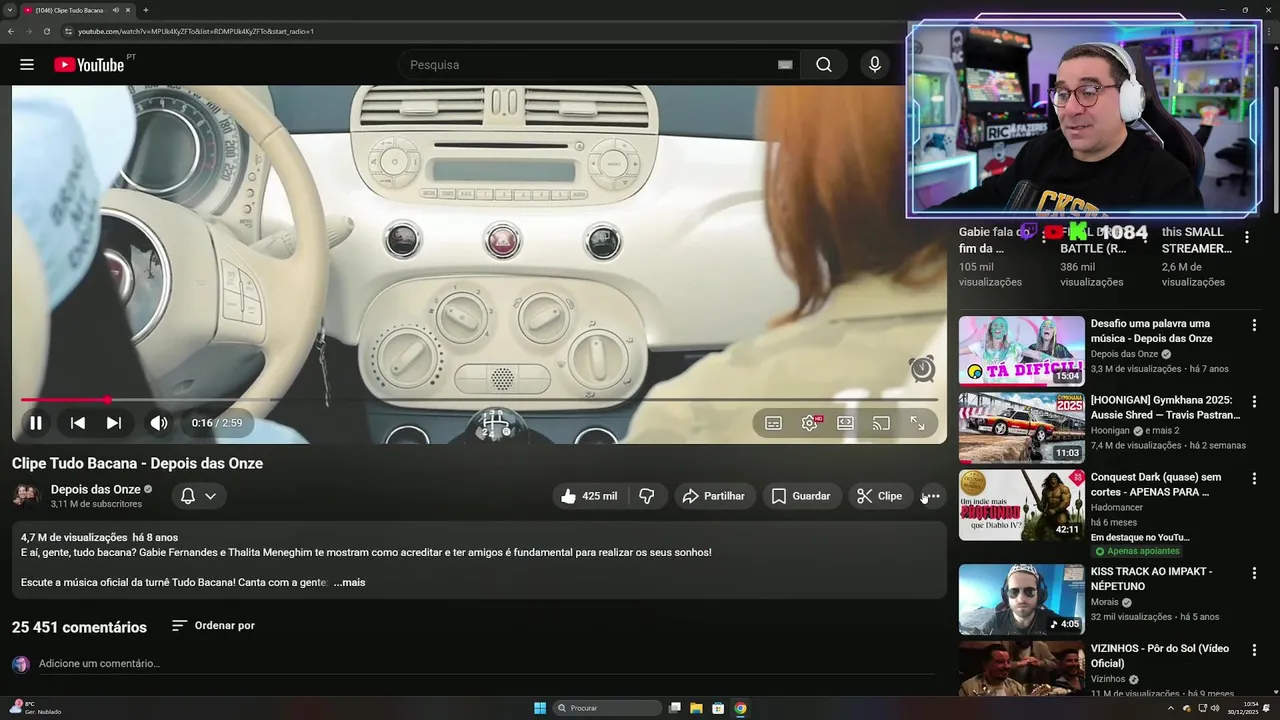Open the Hoonigan Gymkhana 2025 thumbnail

click(x=1022, y=428)
